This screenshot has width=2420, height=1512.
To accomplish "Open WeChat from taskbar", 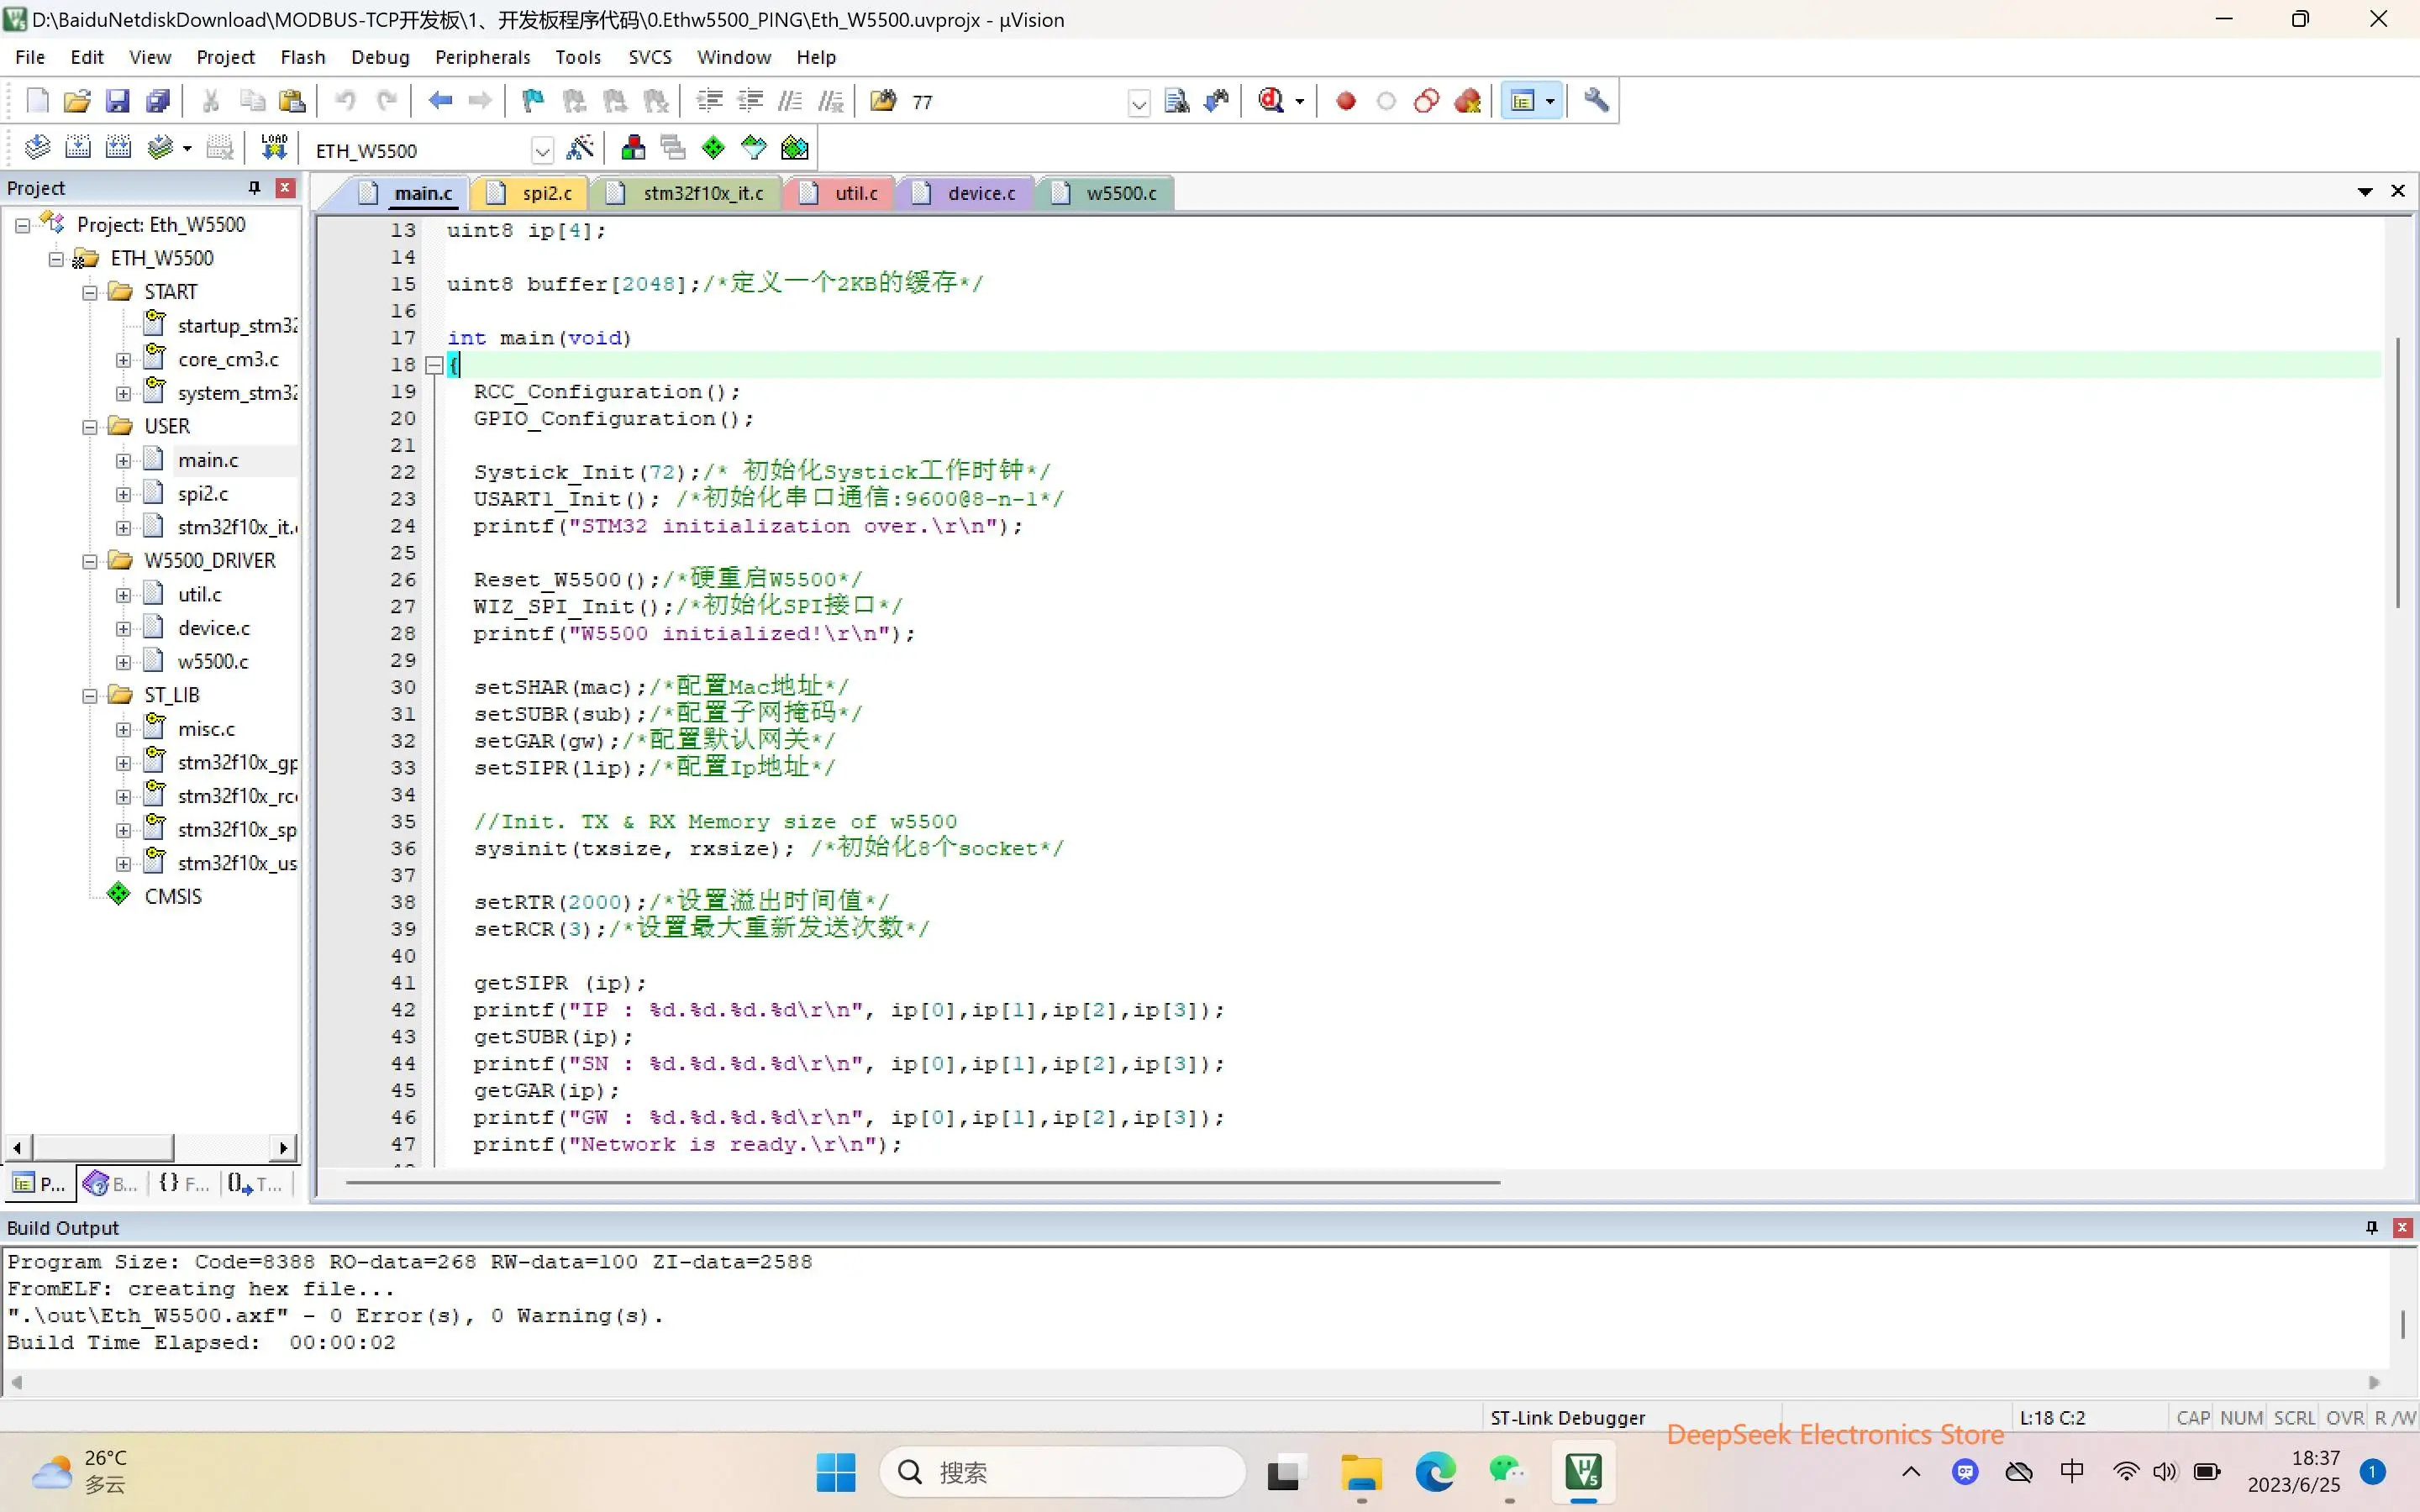I will (x=1508, y=1472).
